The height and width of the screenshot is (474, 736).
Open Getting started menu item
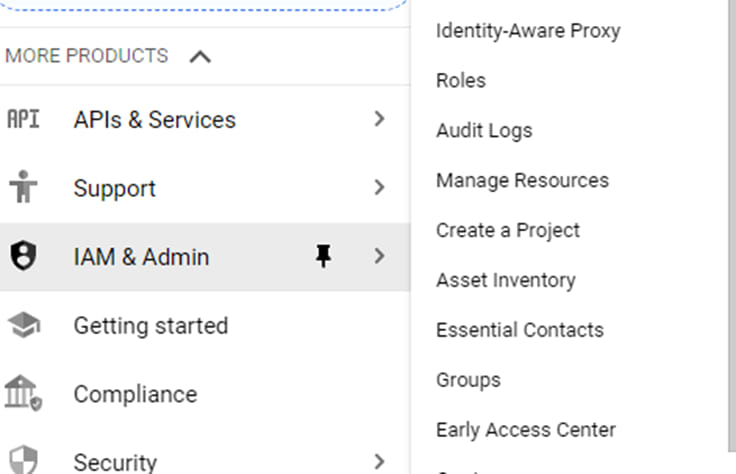tap(205, 325)
